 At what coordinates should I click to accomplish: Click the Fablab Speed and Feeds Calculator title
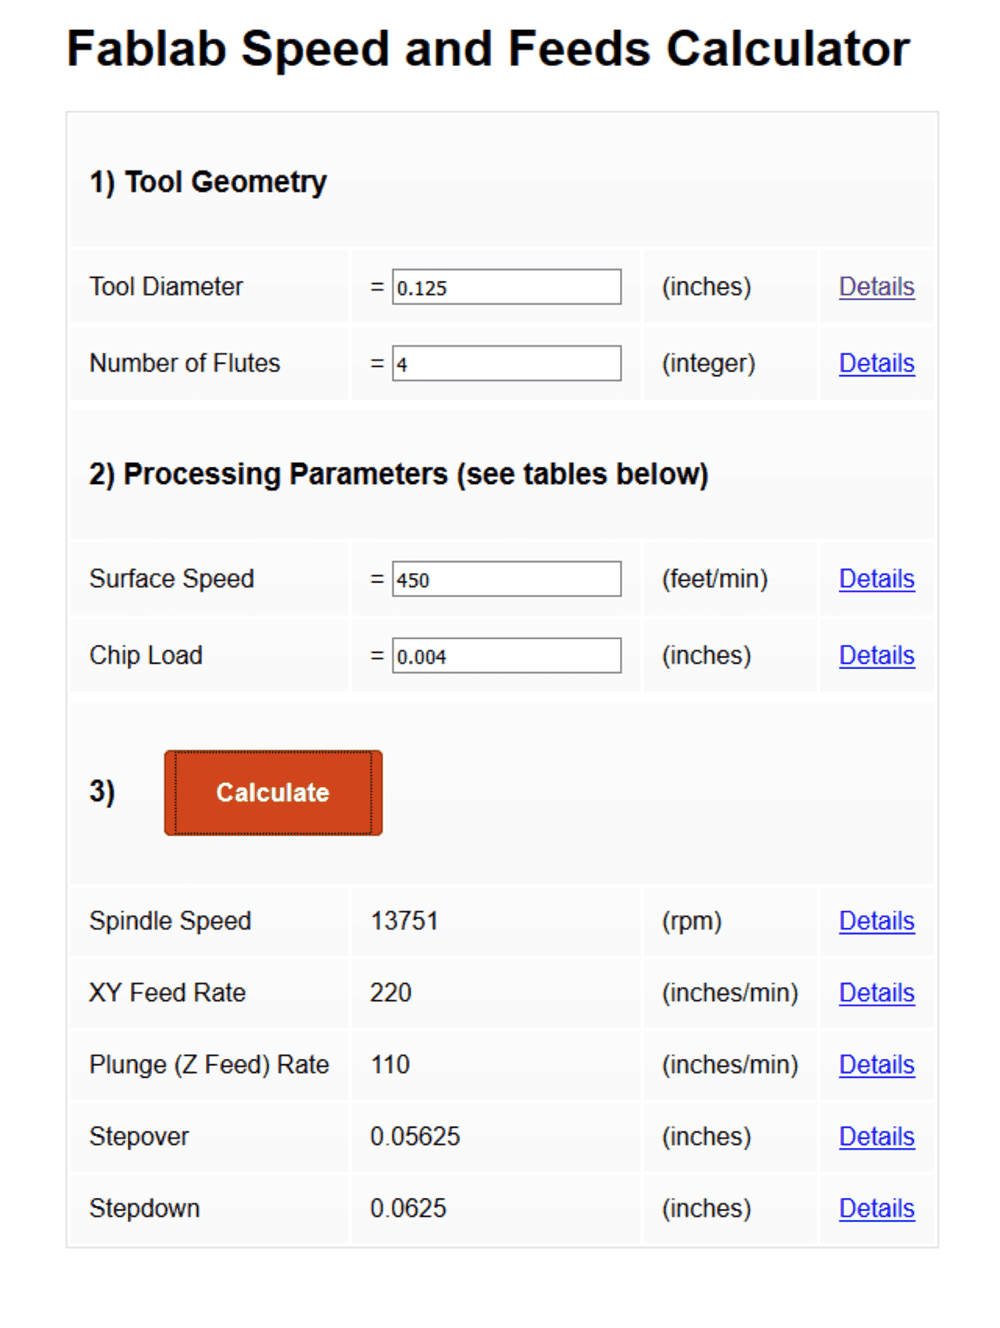(488, 49)
